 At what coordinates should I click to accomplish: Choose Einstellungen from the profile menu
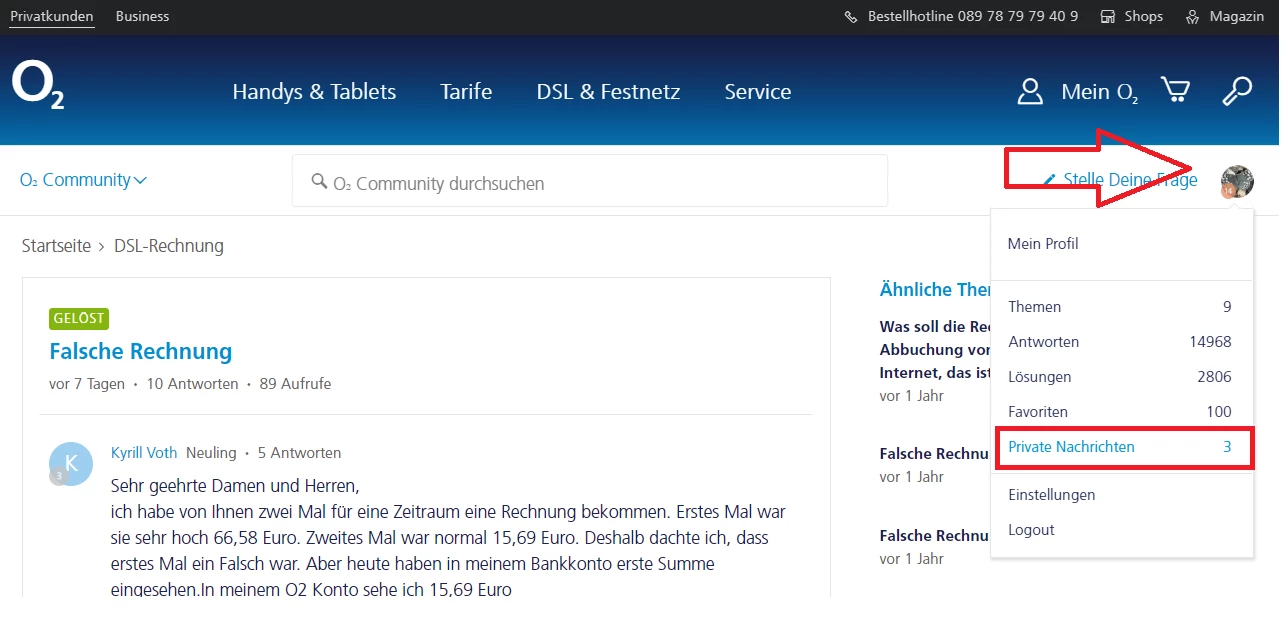coord(1051,495)
